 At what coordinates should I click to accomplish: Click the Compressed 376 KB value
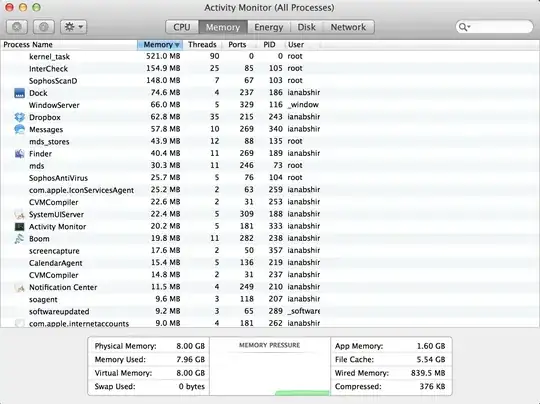pyautogui.click(x=433, y=386)
